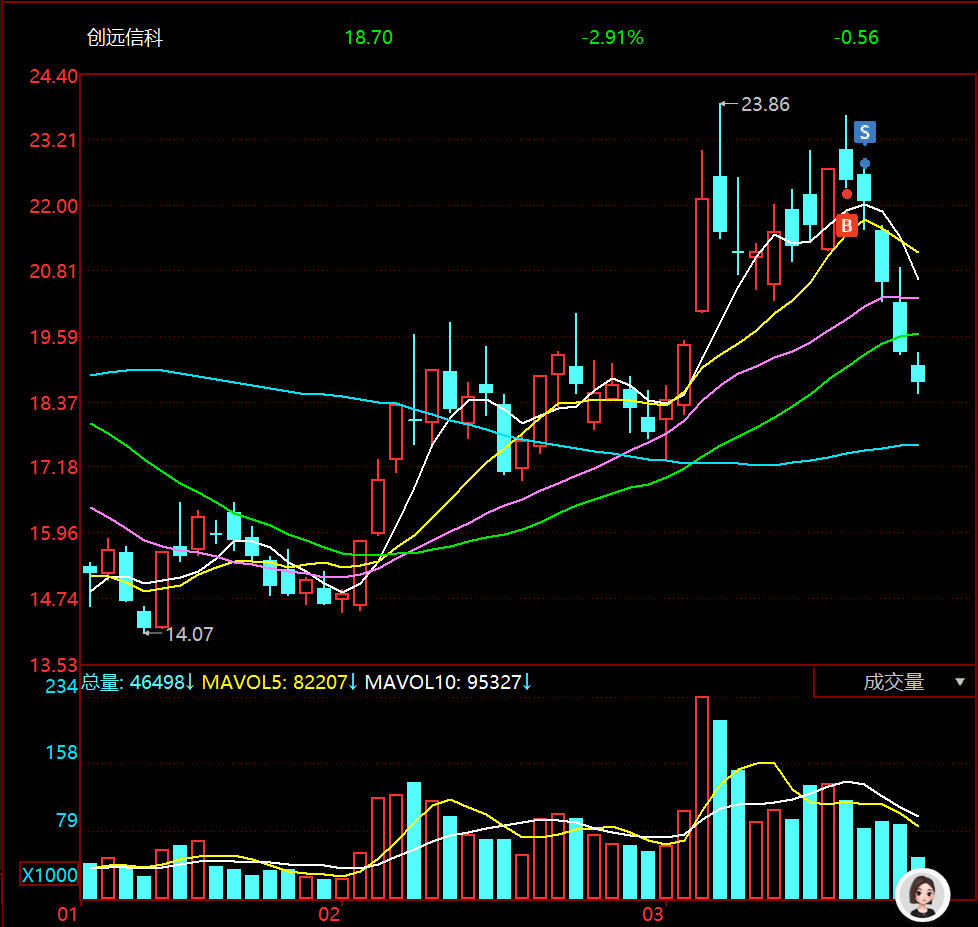Select the stock name 创远信科
The image size is (978, 927).
click(x=125, y=37)
